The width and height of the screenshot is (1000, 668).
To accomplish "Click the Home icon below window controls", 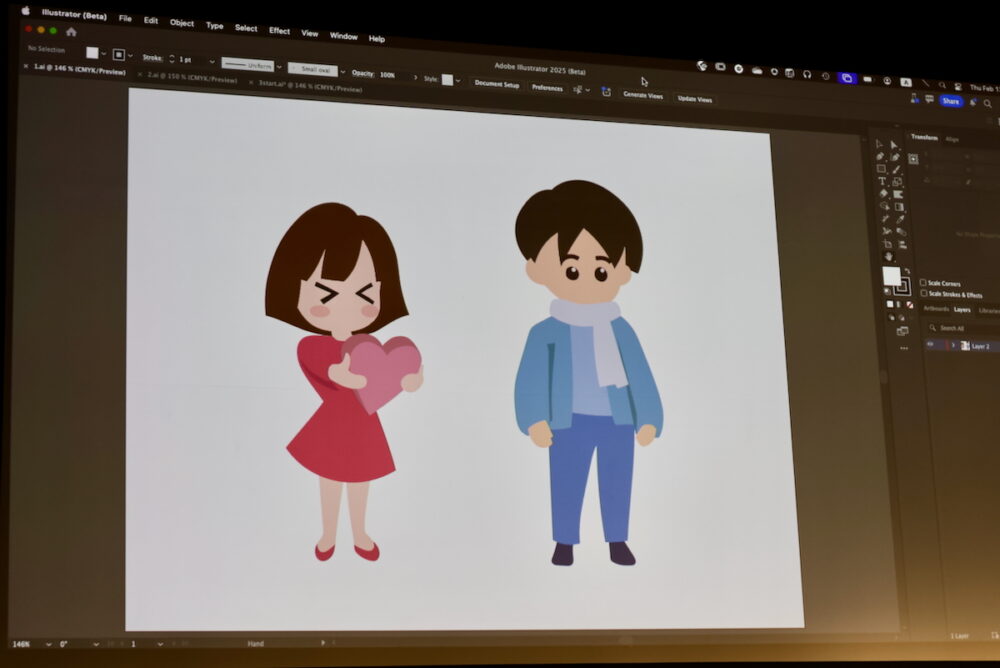I will [70, 32].
